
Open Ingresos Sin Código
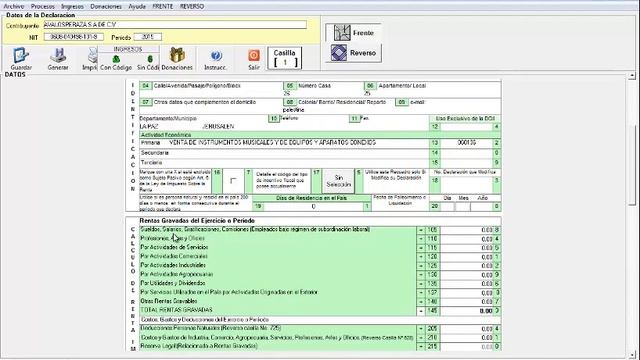pos(149,62)
